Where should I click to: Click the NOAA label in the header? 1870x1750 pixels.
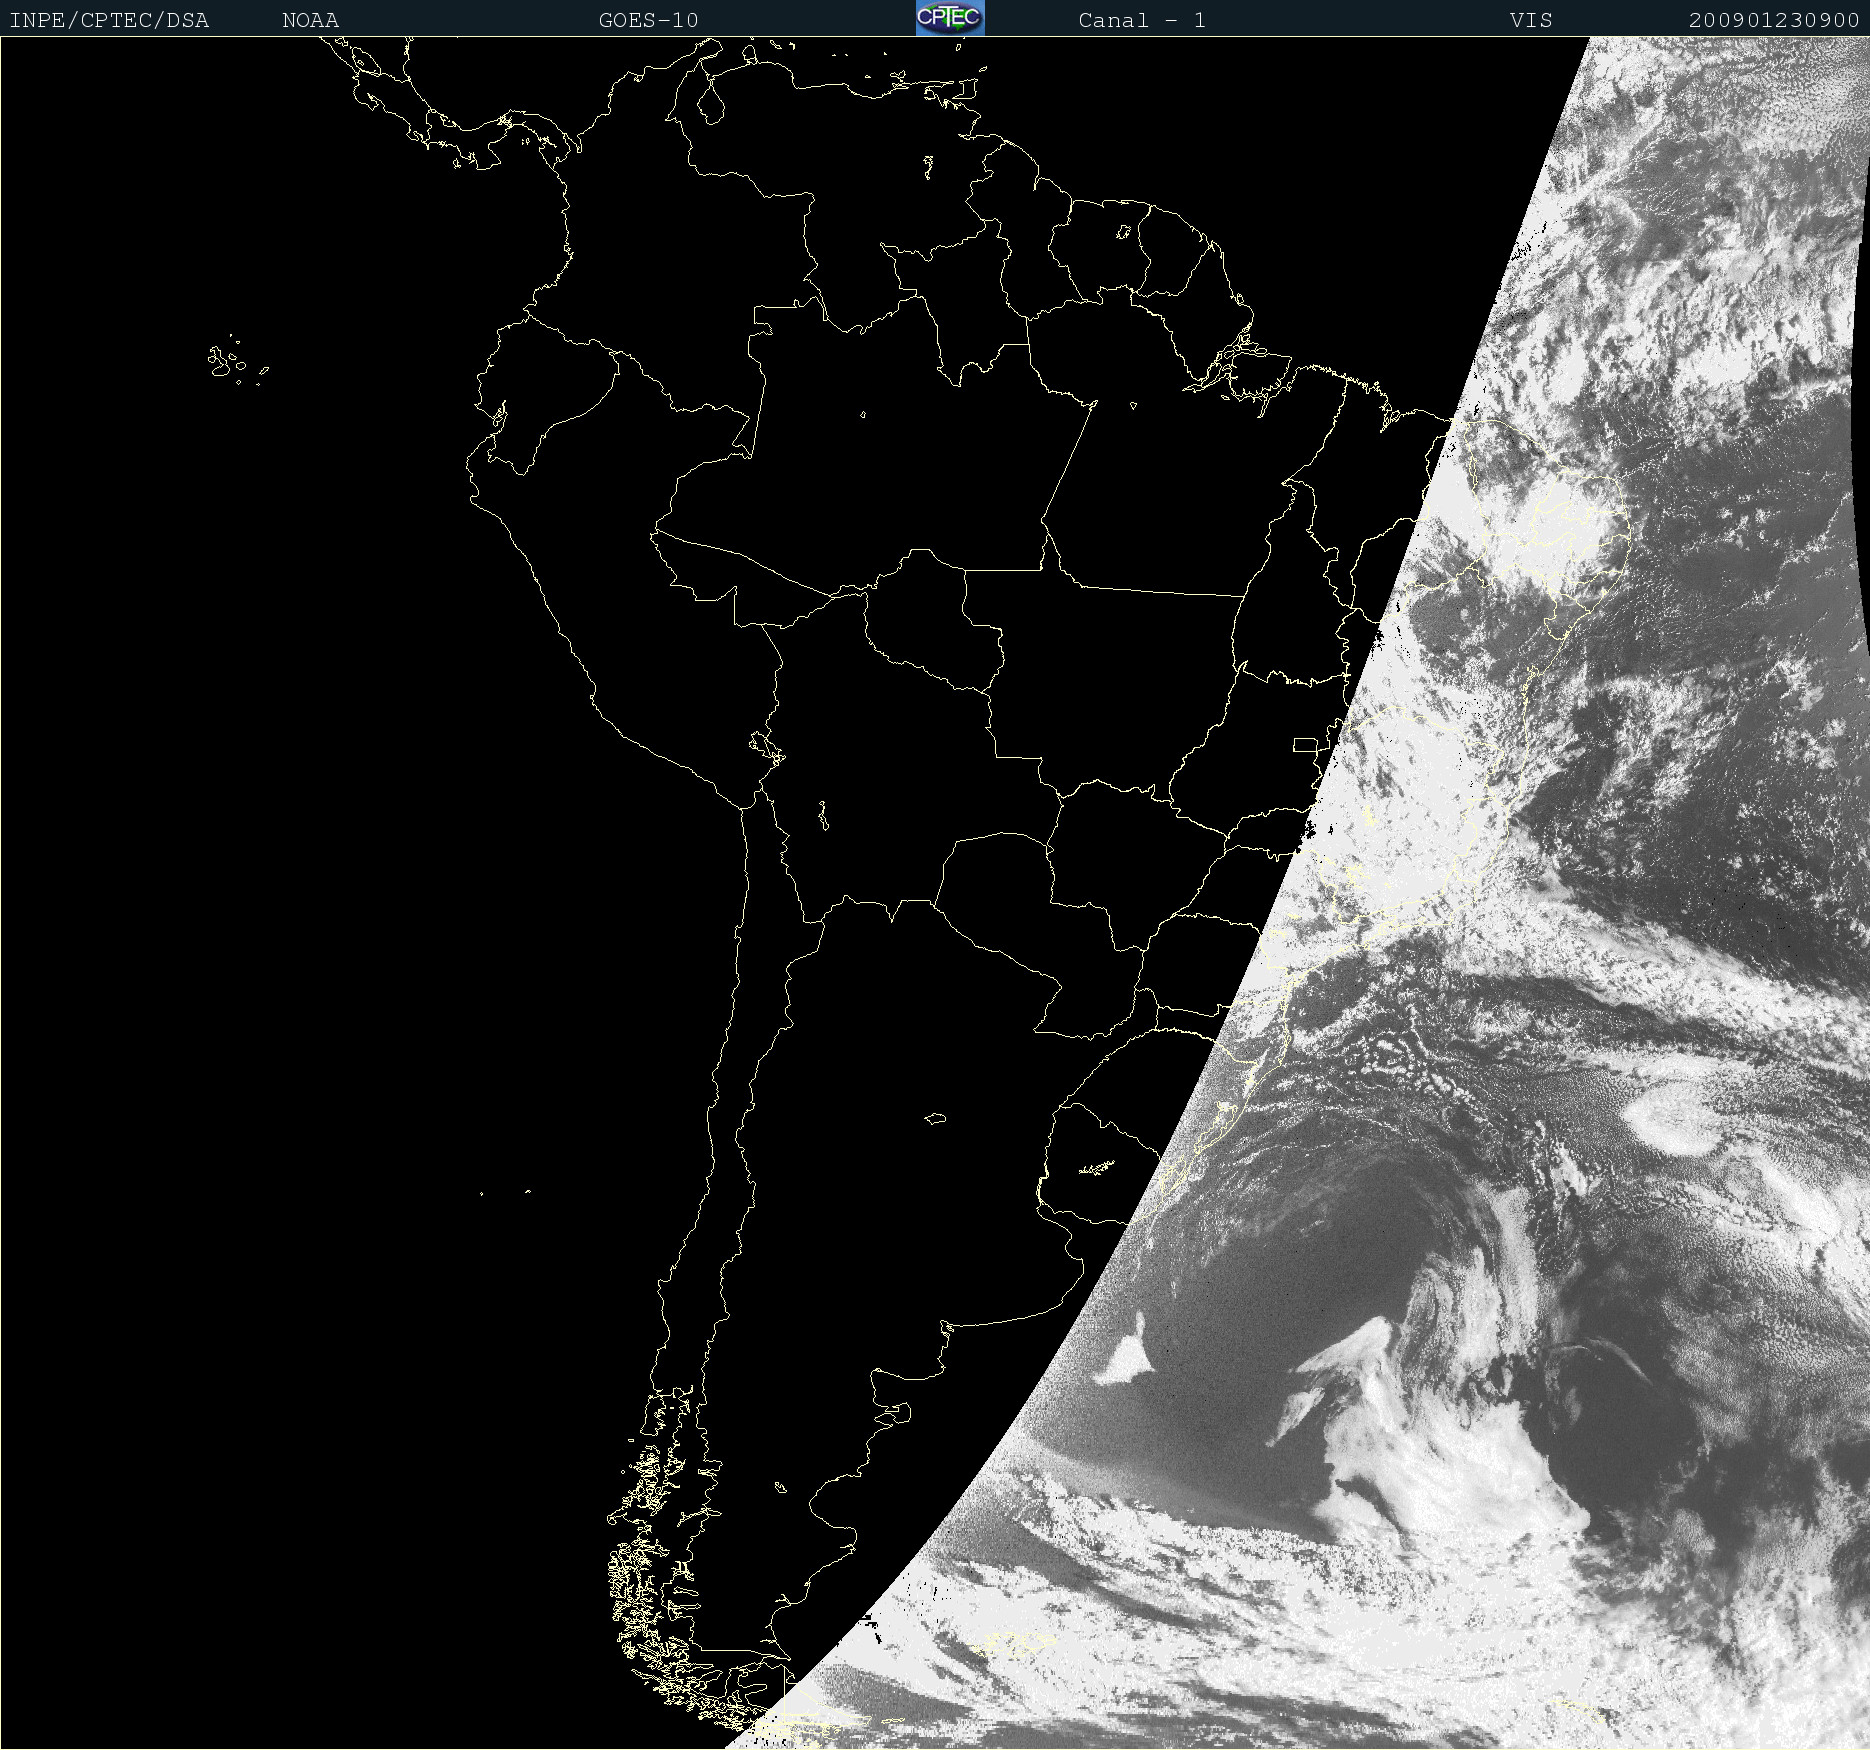point(311,20)
